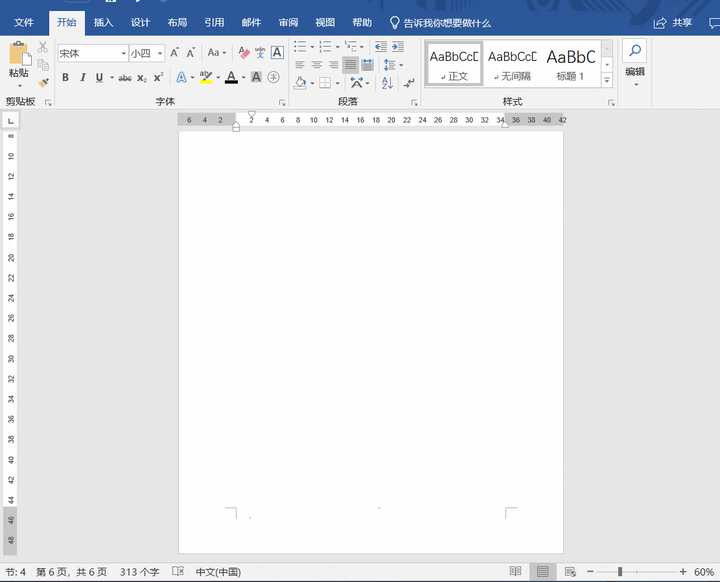The image size is (720, 582).
Task: Apply the Normal (正文) style
Action: (454, 64)
